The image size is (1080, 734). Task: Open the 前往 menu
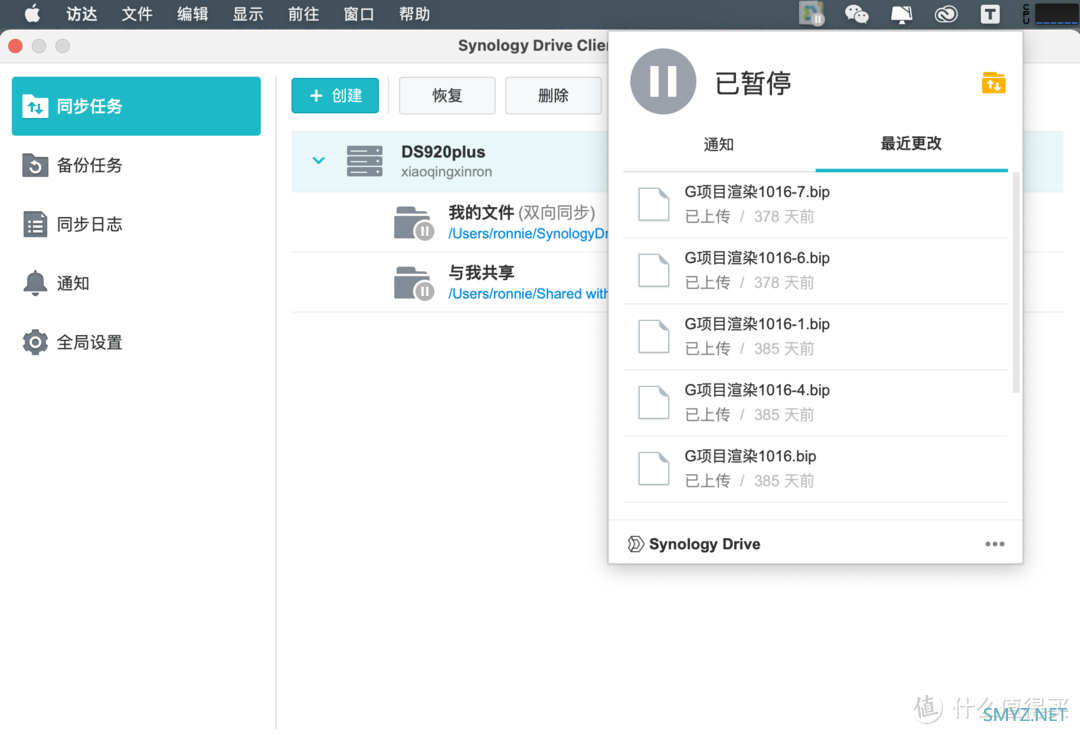[303, 14]
